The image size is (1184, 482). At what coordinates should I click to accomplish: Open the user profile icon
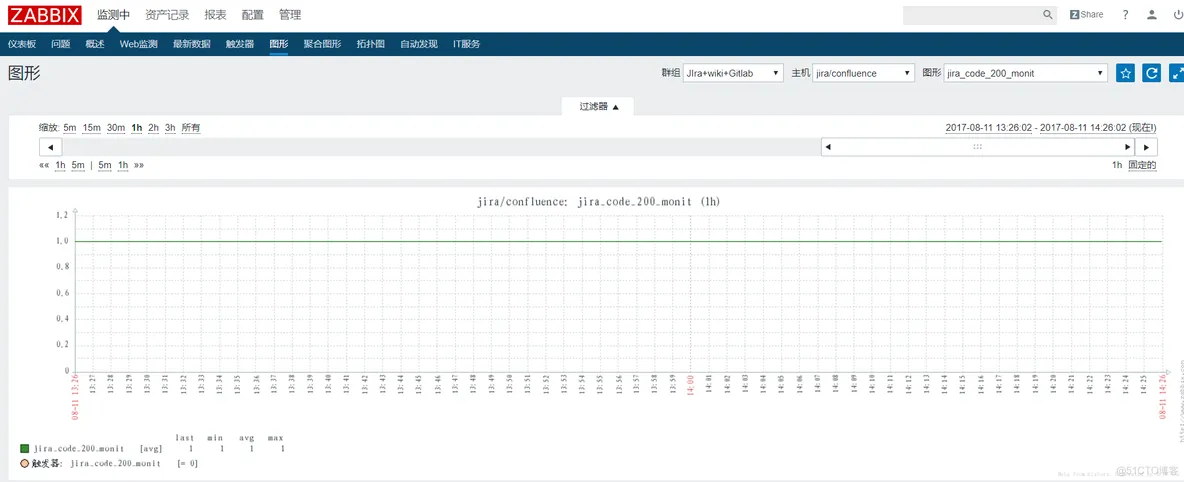(1152, 14)
